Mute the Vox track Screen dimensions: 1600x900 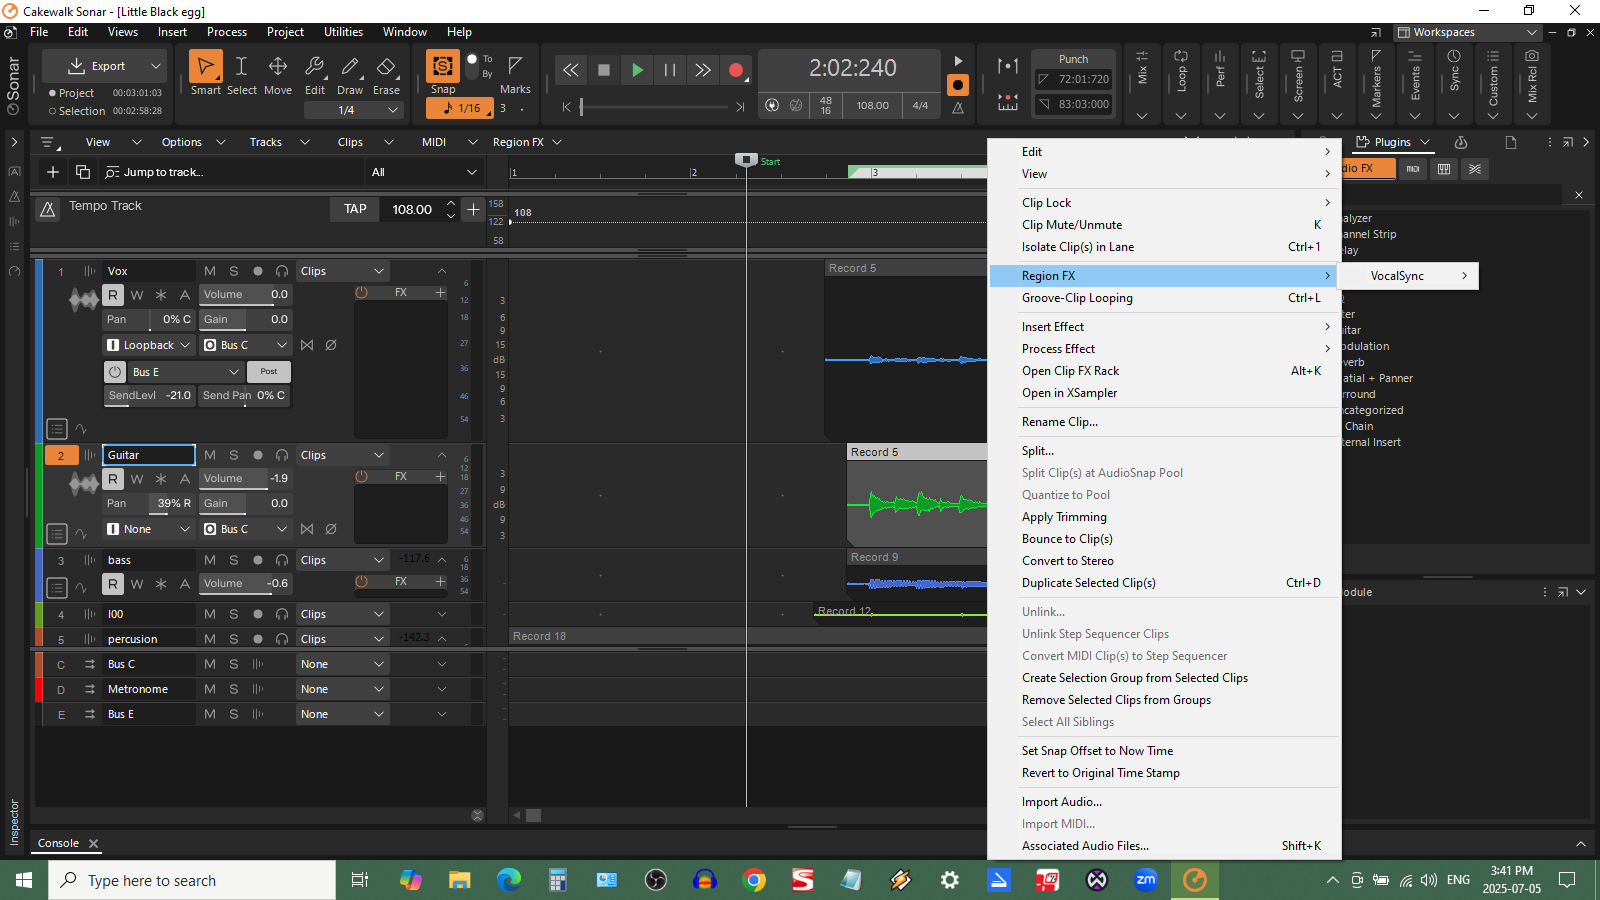coord(210,271)
